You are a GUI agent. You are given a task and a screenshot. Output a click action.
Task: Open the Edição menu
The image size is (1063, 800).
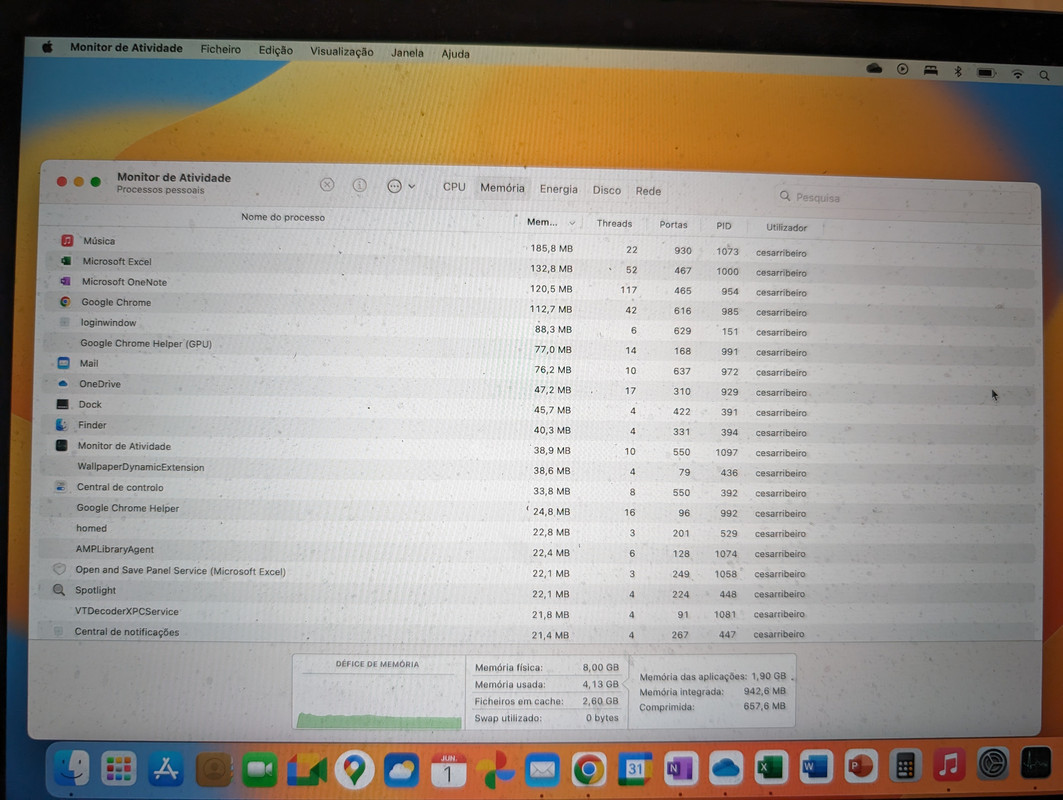(275, 50)
